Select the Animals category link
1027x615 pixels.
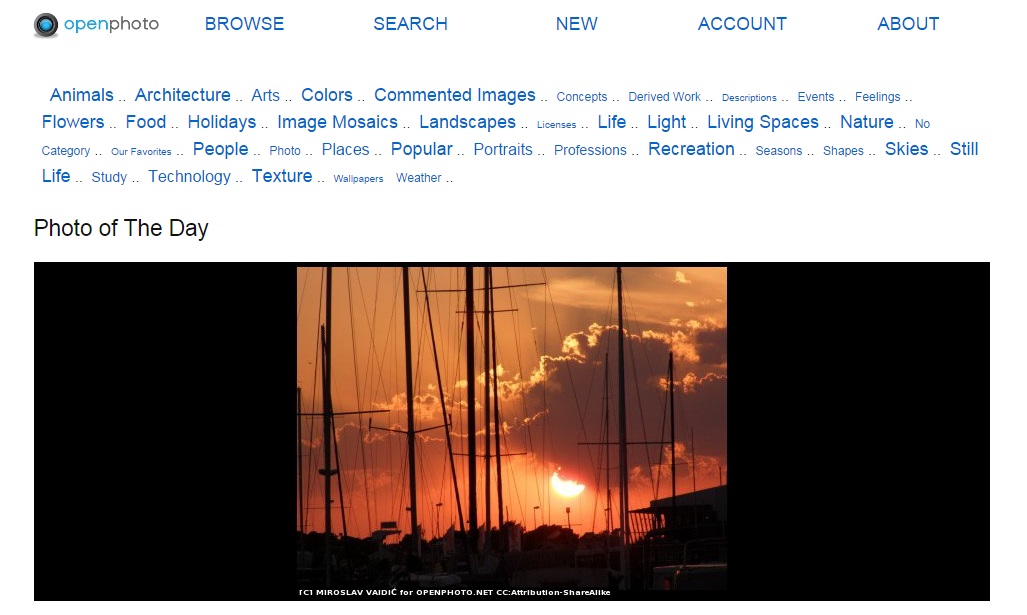pos(82,95)
